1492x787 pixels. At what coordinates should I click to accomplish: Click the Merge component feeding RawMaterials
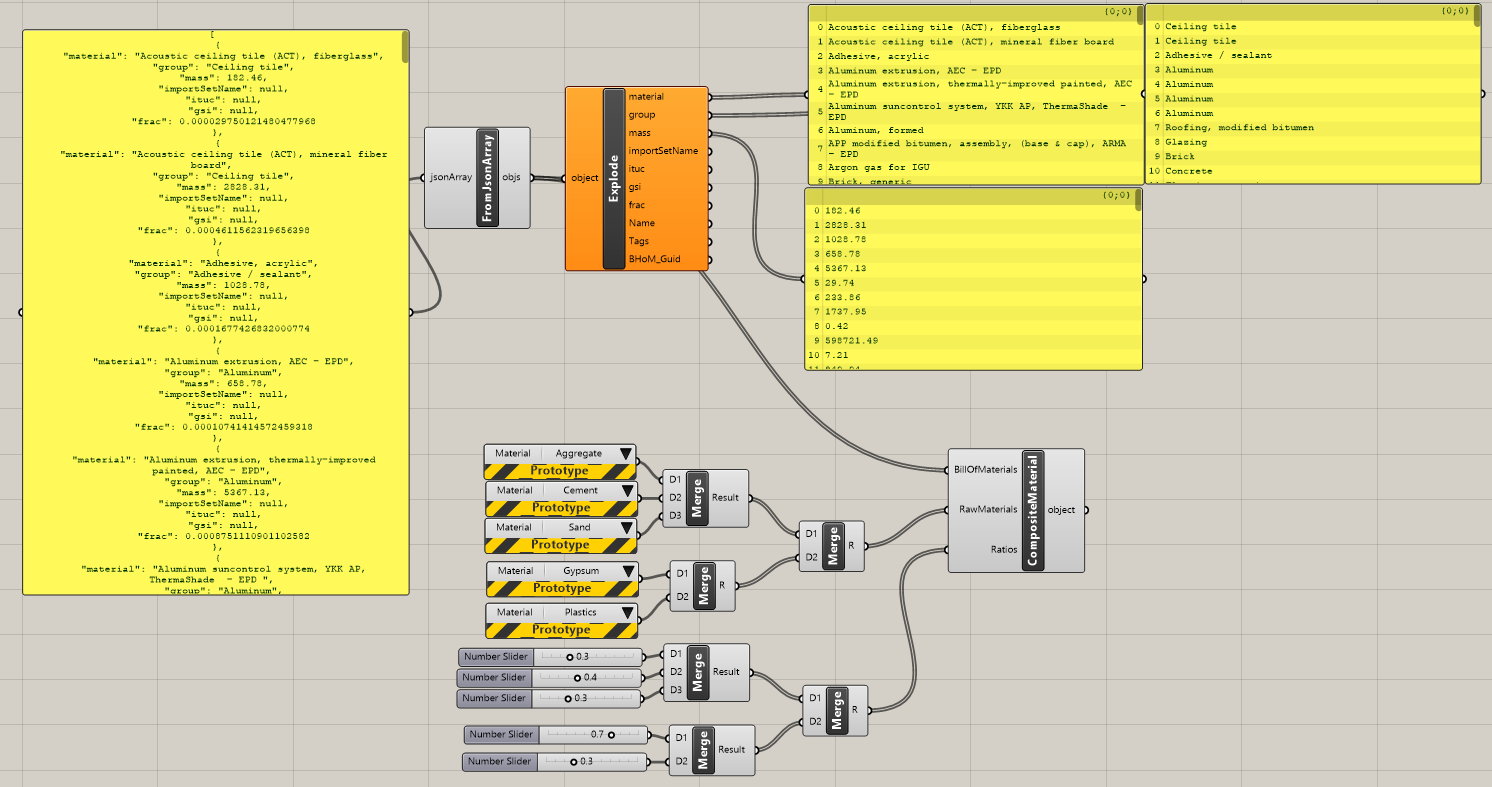pos(832,545)
